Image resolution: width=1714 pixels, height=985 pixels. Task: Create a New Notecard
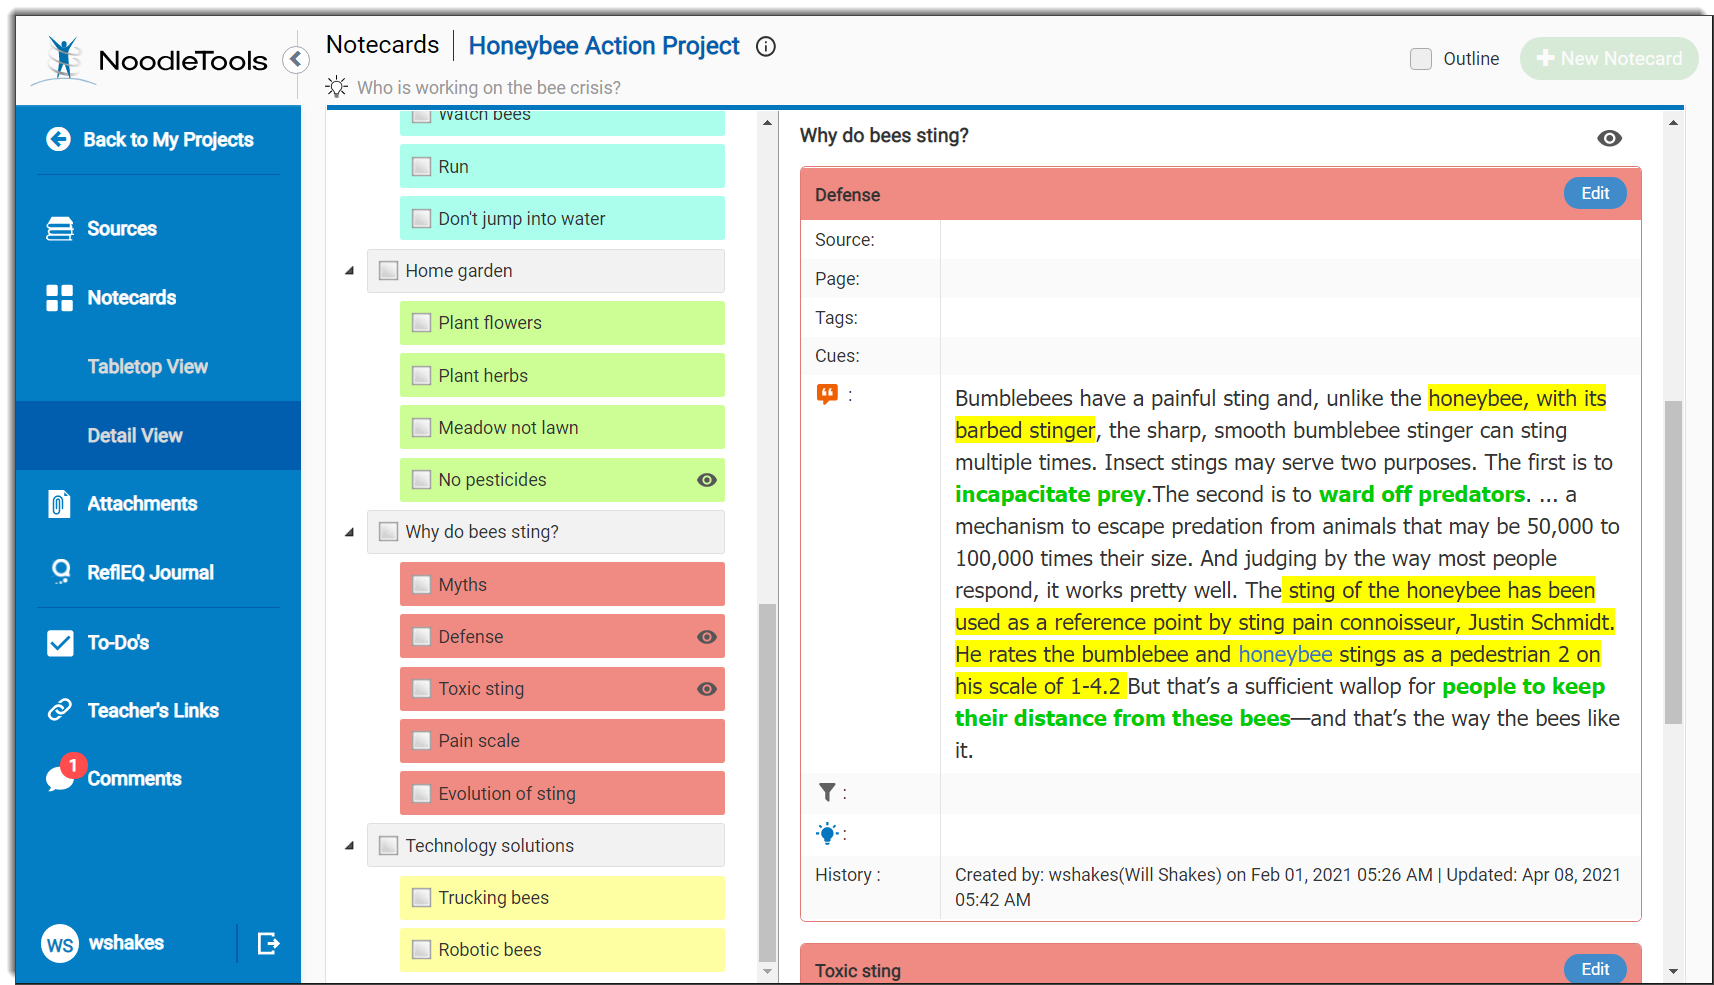(x=1608, y=59)
